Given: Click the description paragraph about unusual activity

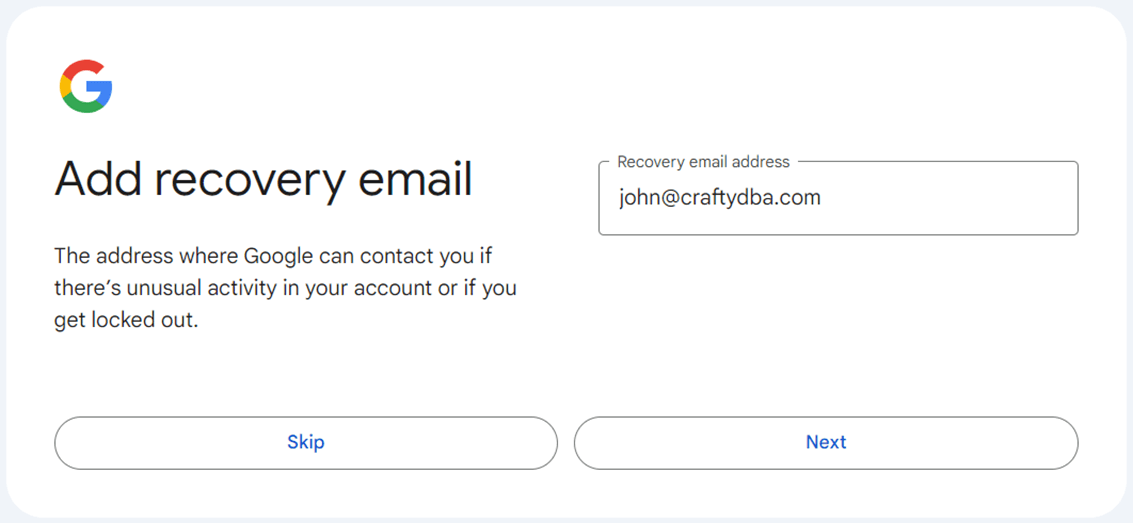Looking at the screenshot, I should (x=285, y=288).
